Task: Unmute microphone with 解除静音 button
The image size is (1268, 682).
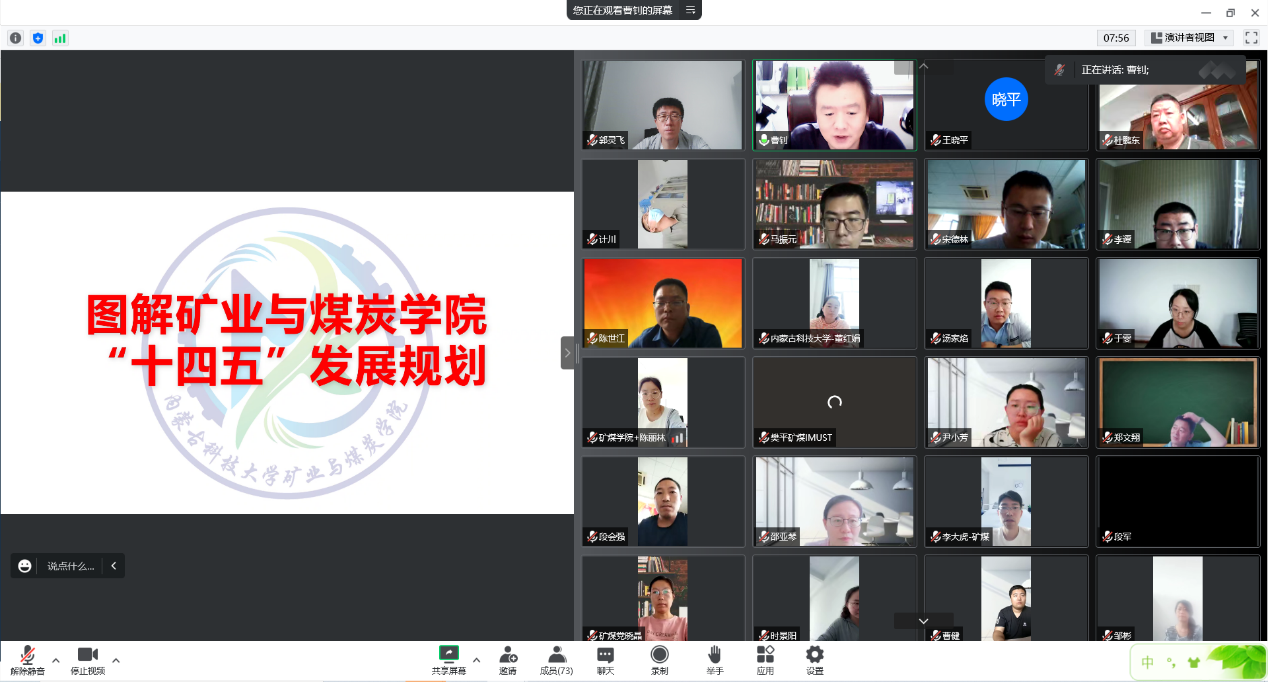Action: tap(27, 658)
